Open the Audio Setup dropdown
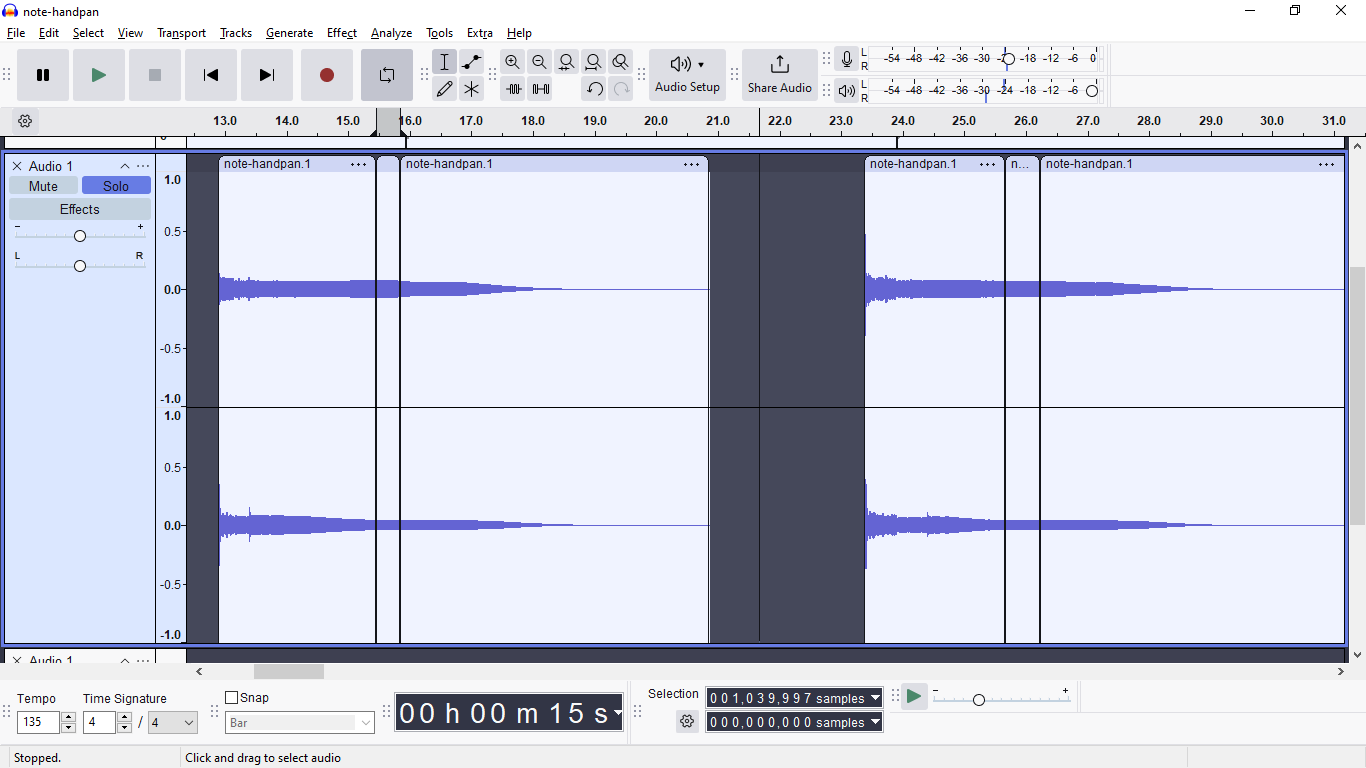This screenshot has width=1366, height=768. coord(687,75)
